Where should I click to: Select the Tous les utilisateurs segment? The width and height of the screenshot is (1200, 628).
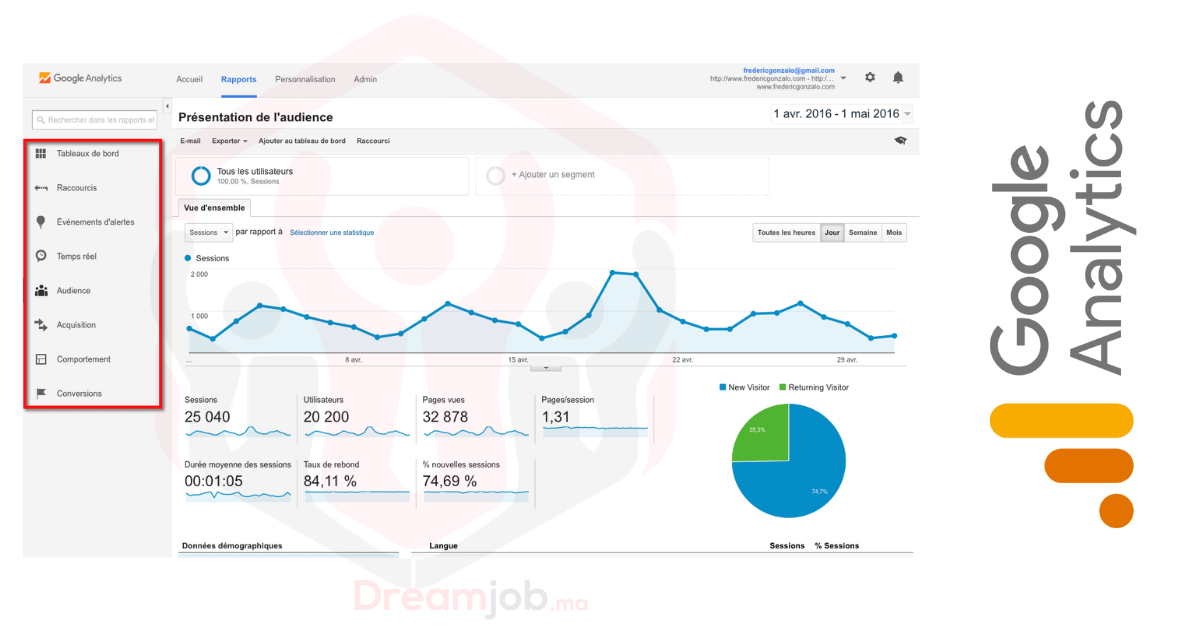321,176
